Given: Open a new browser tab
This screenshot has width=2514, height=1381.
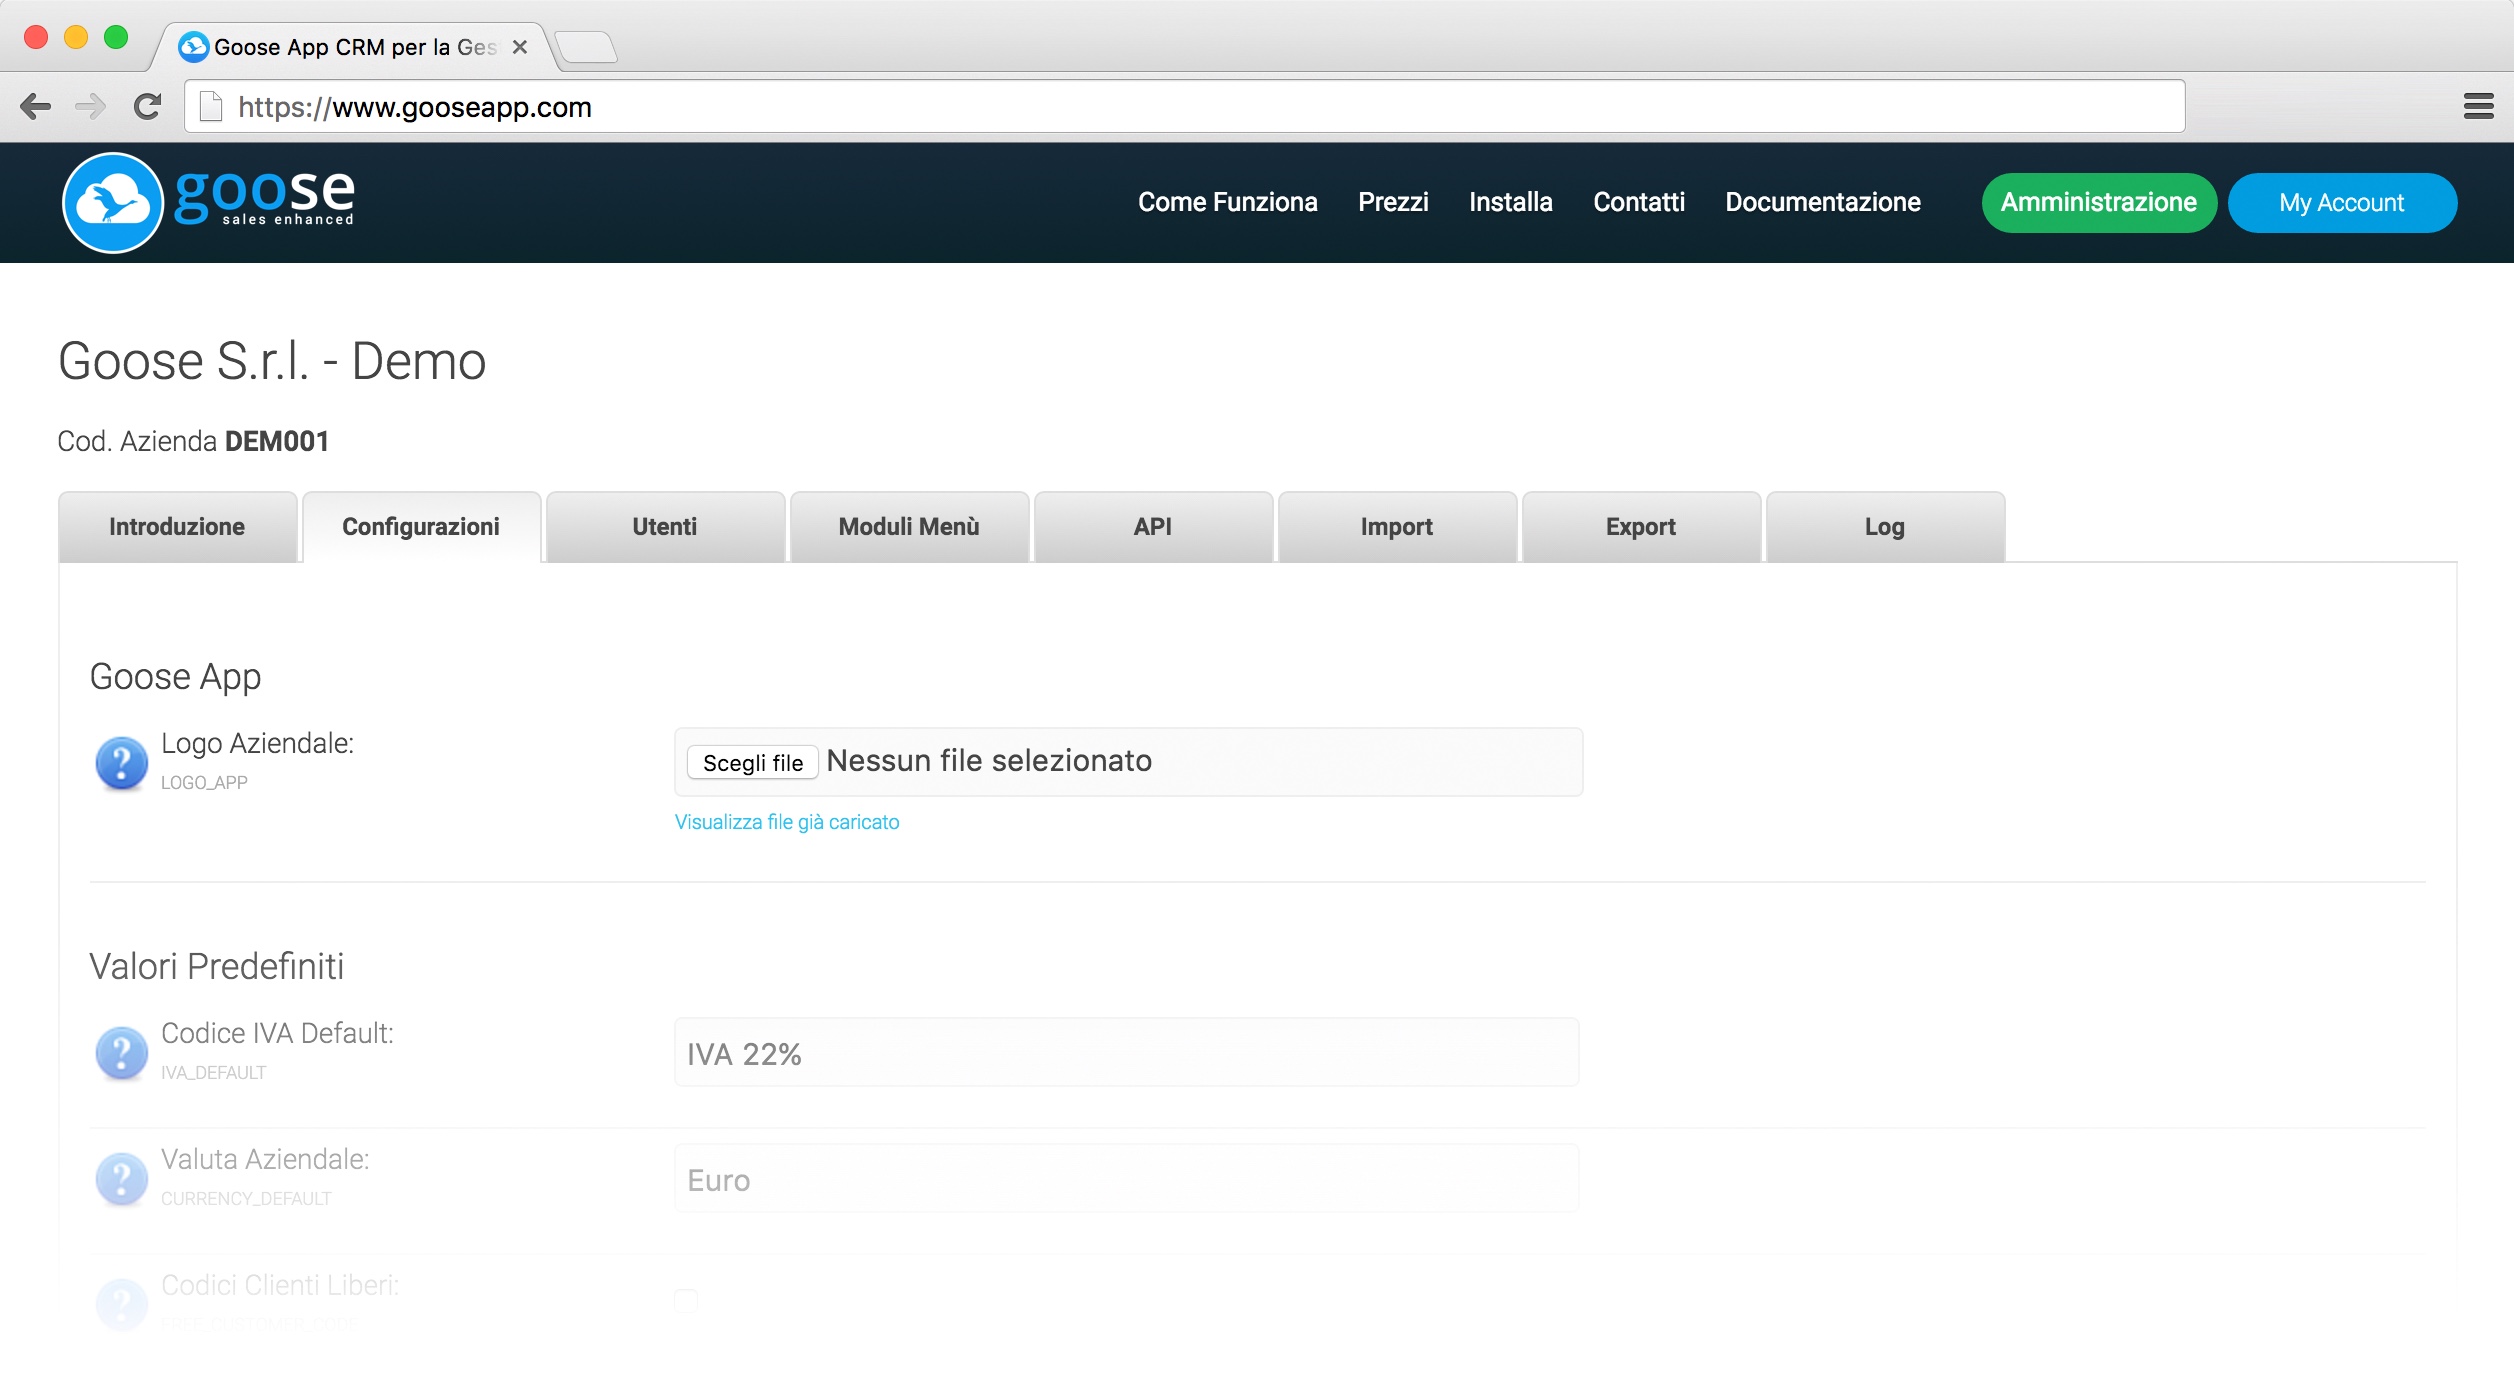Looking at the screenshot, I should coord(586,47).
